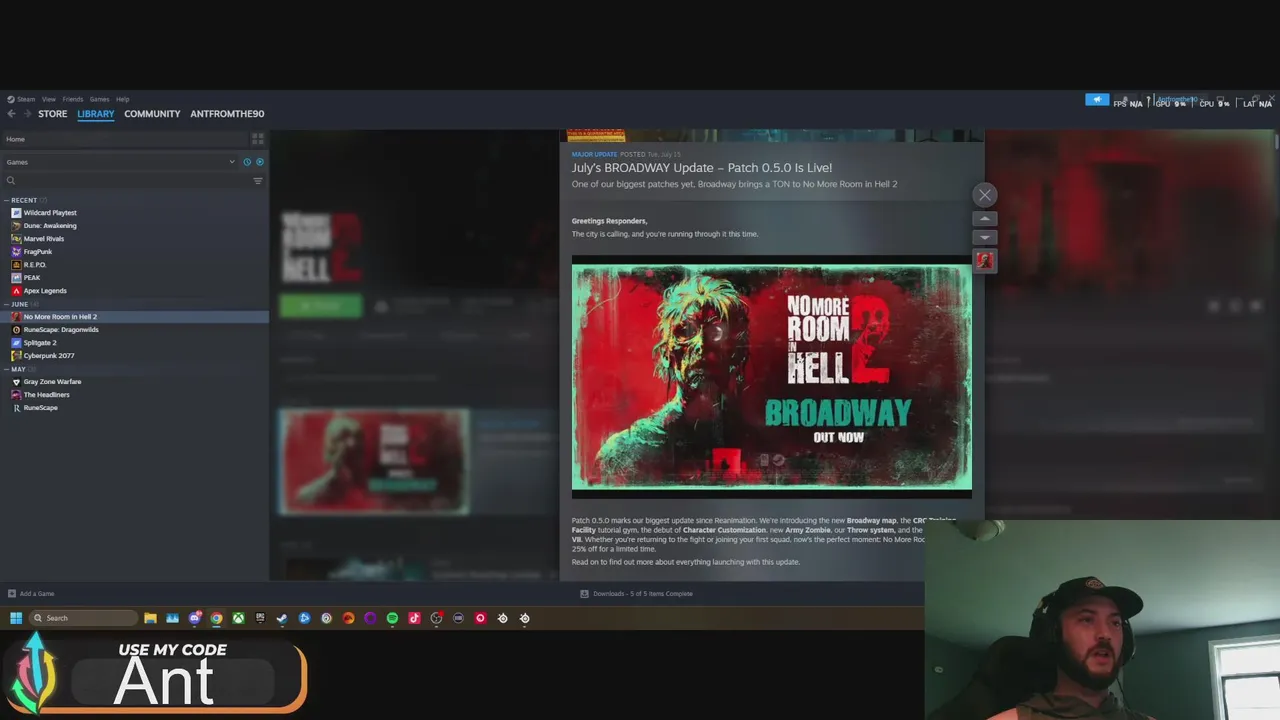
Task: Open Discord from the taskbar
Action: tap(194, 618)
